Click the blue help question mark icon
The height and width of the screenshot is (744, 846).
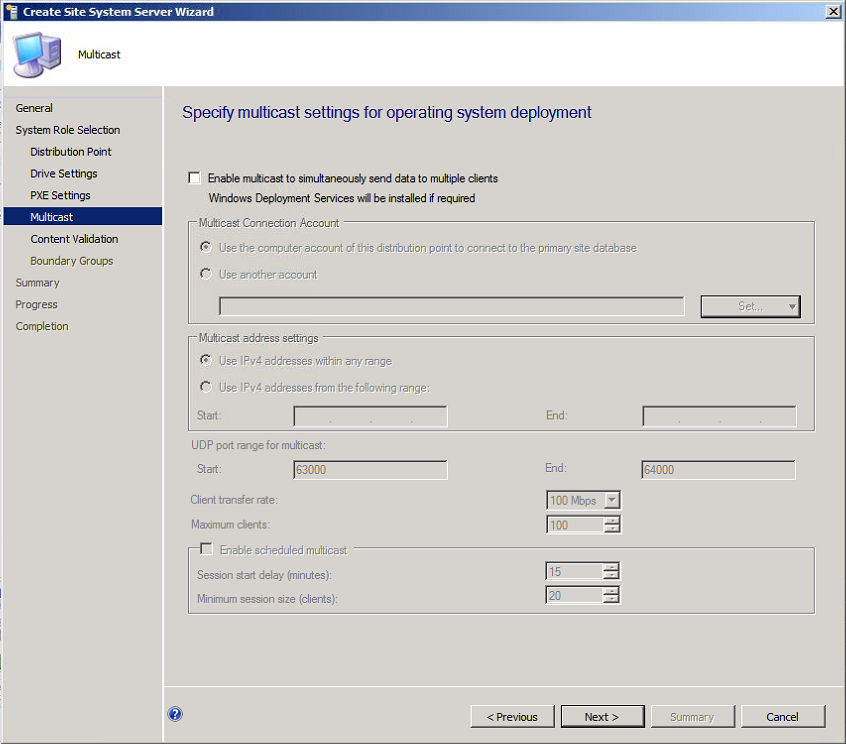coord(175,714)
